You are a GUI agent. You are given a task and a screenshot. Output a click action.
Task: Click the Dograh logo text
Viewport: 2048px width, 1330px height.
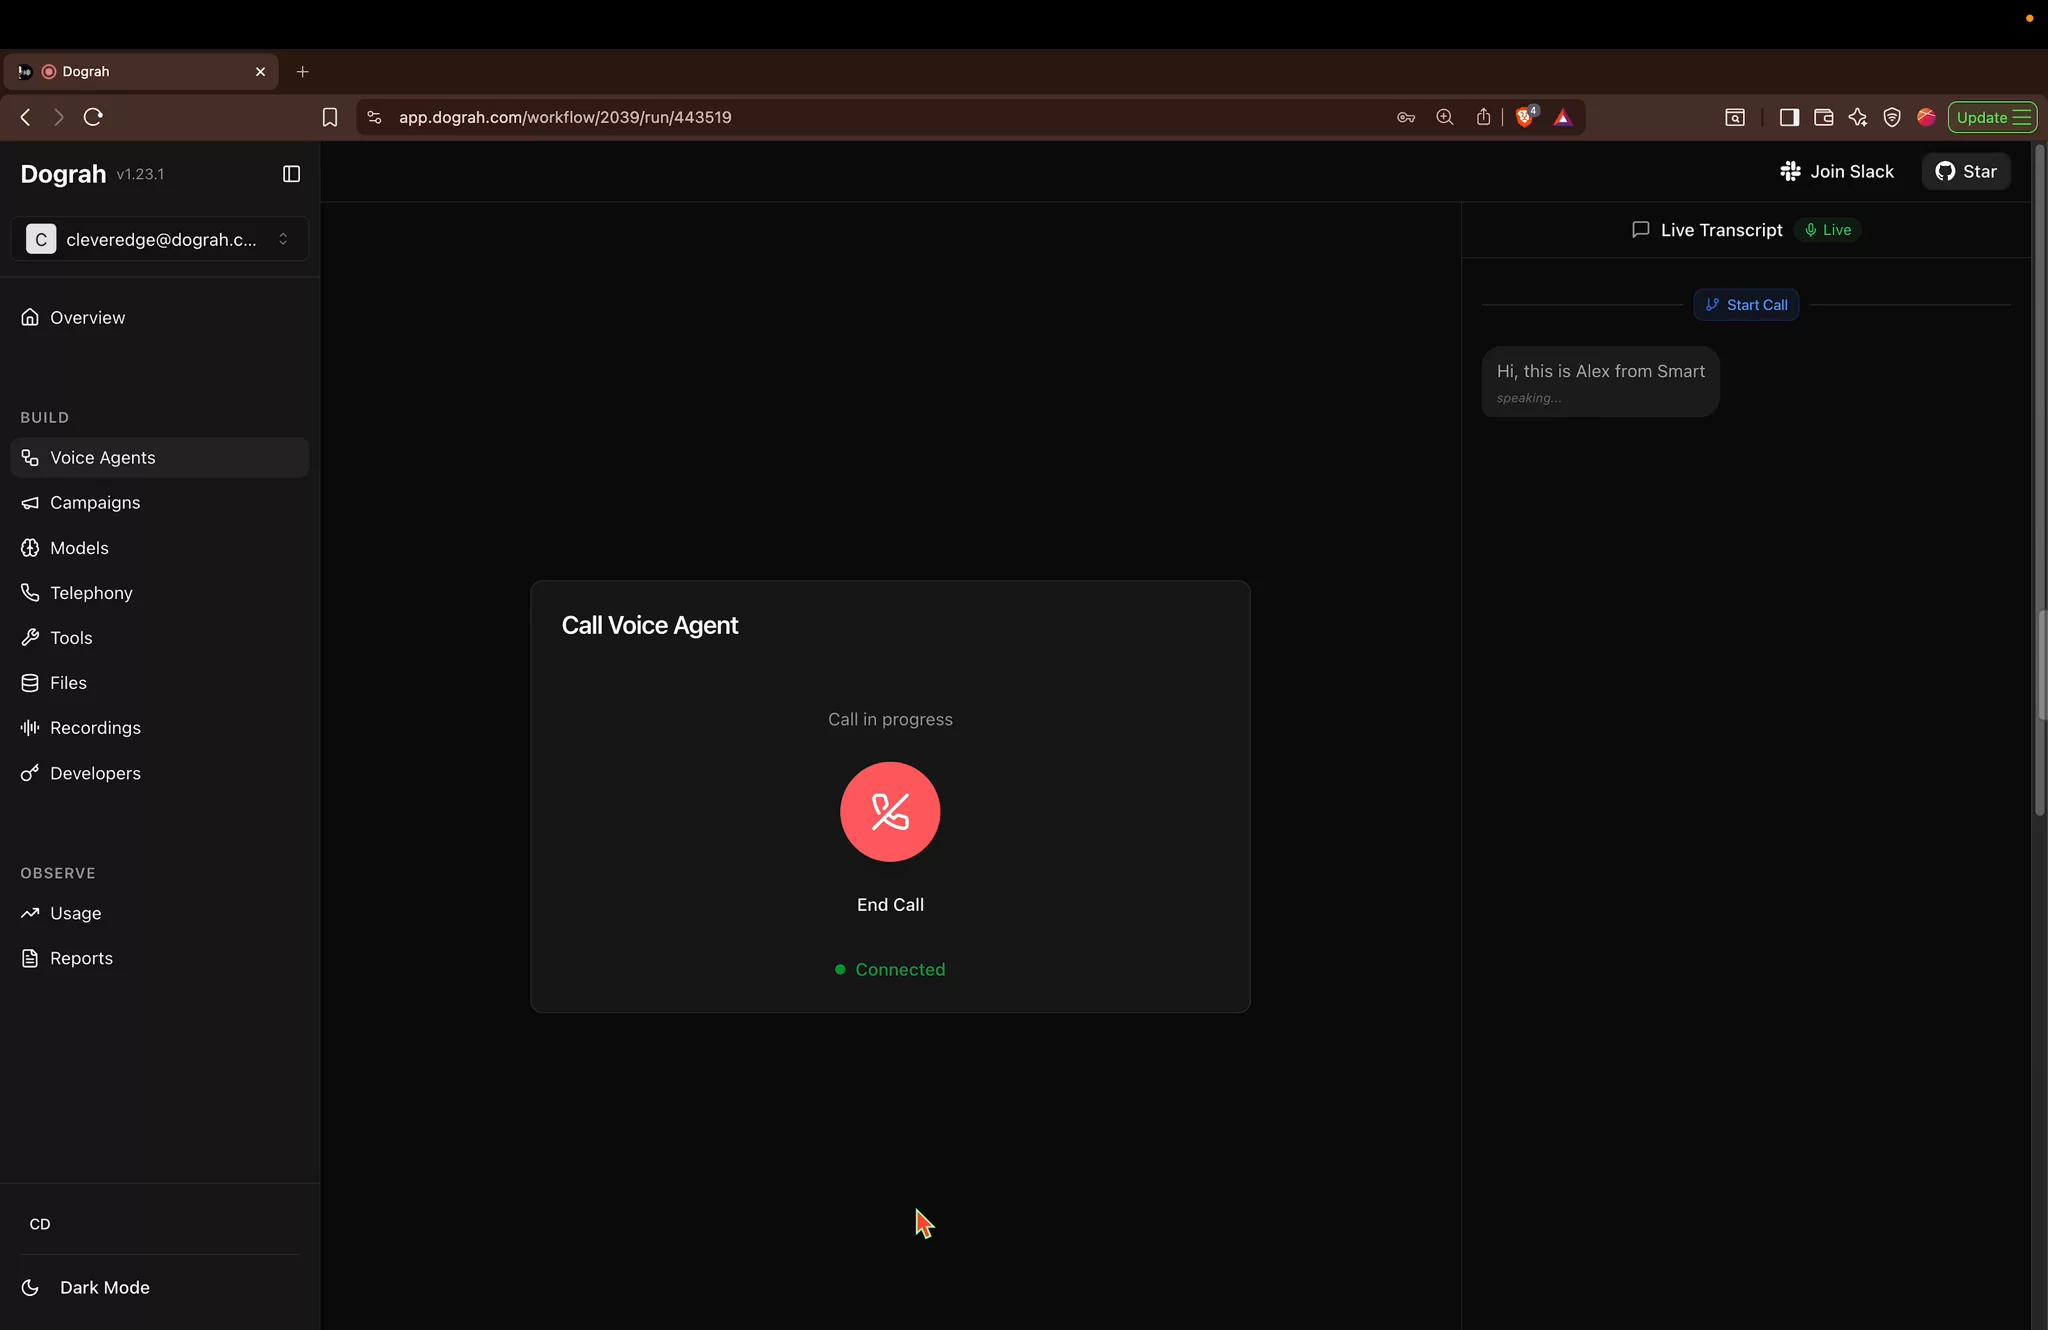pos(63,174)
